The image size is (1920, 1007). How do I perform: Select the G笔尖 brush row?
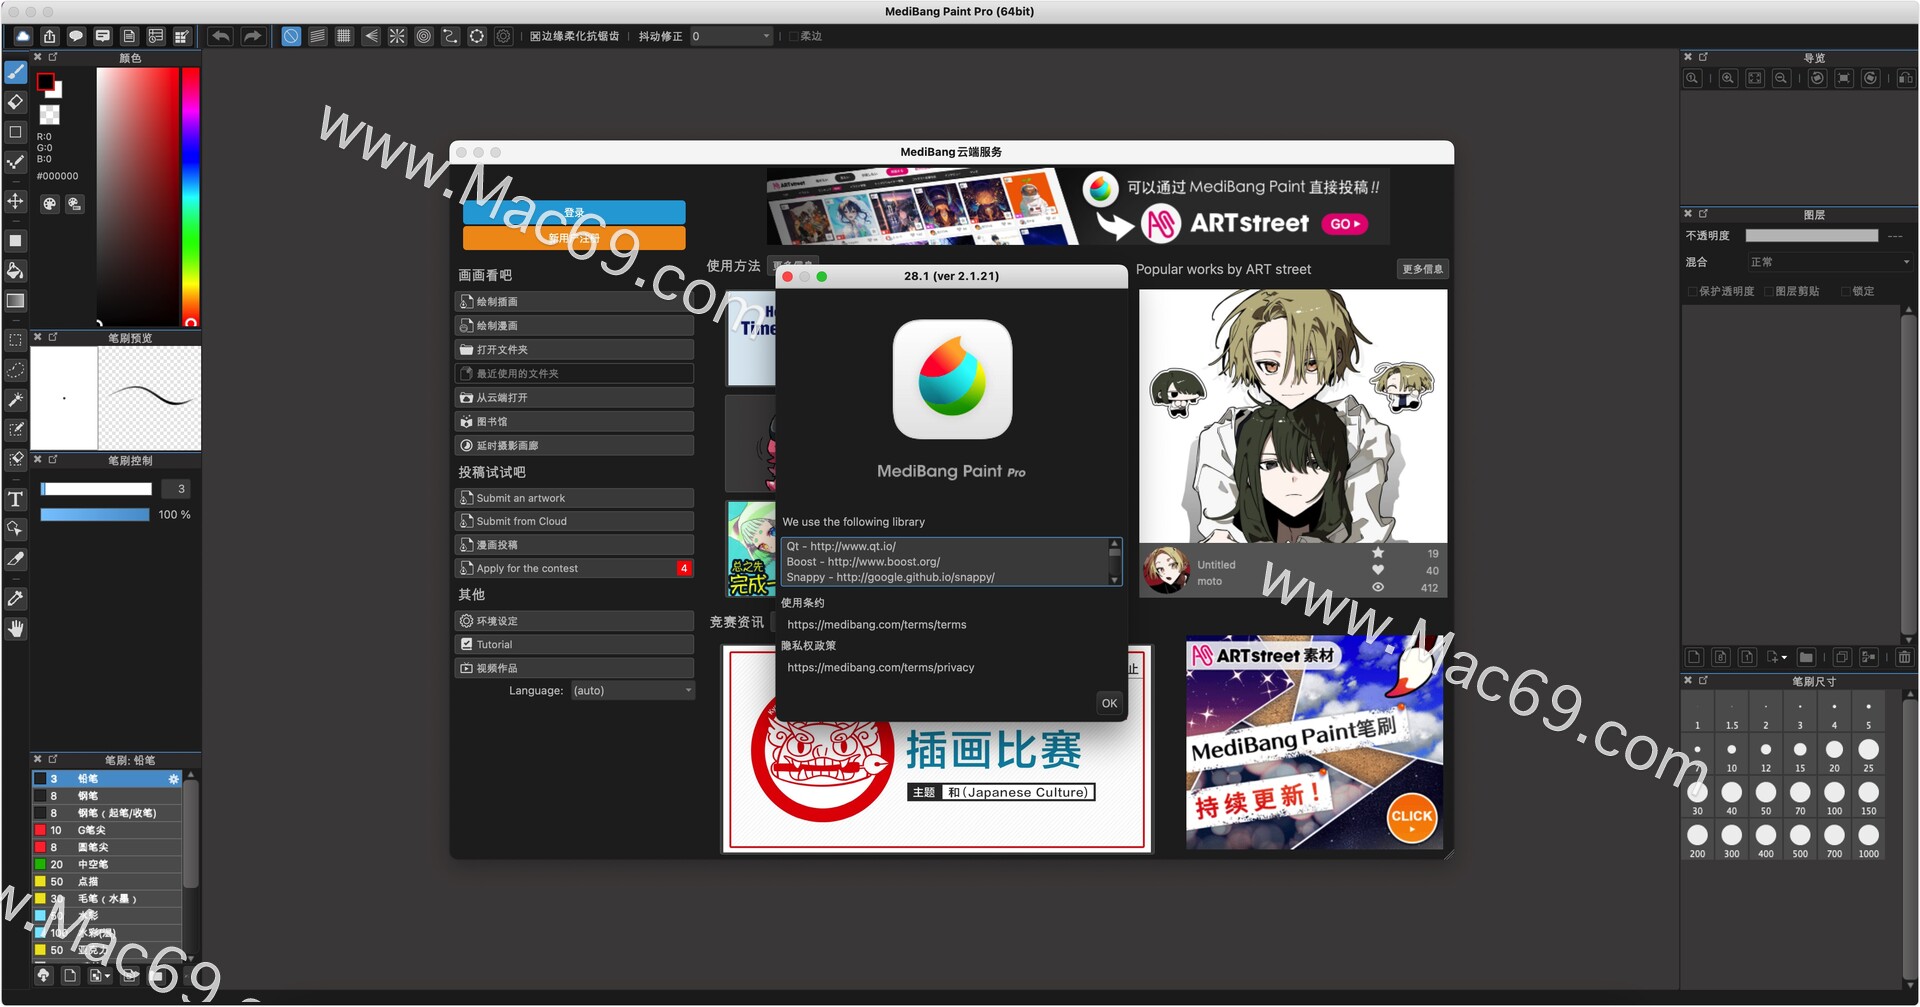(x=107, y=830)
